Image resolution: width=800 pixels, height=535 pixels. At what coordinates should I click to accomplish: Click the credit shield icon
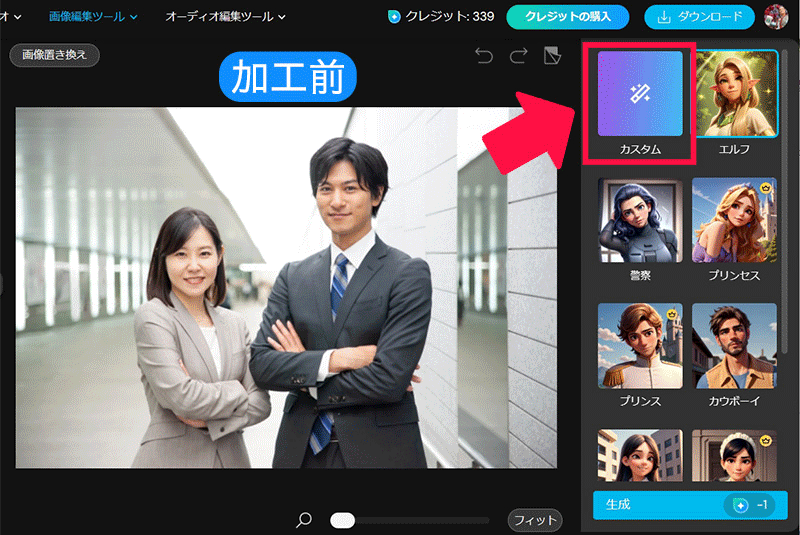click(394, 17)
